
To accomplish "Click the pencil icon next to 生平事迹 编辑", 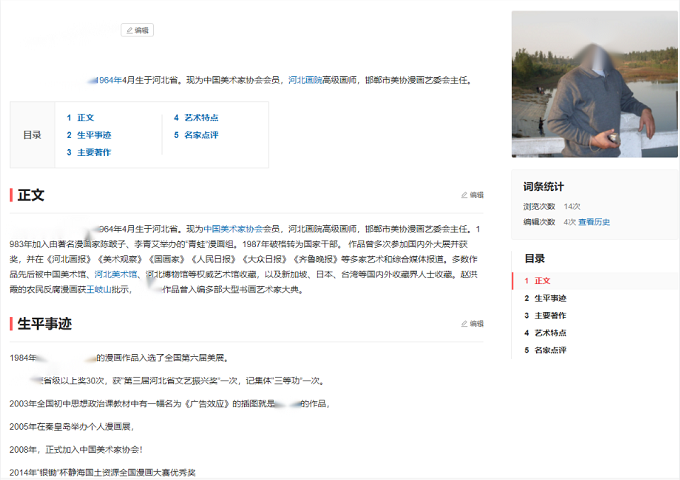I will pyautogui.click(x=464, y=323).
